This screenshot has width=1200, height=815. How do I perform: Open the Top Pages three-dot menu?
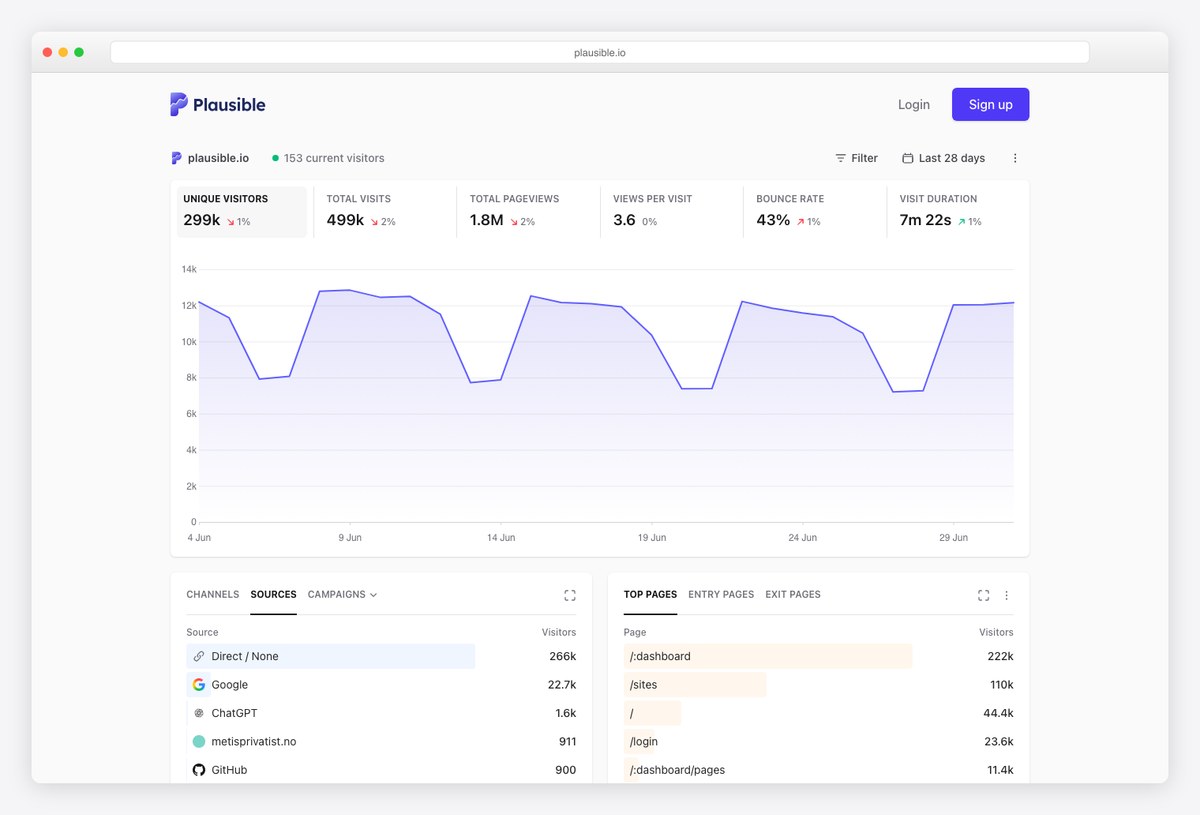pos(1007,595)
